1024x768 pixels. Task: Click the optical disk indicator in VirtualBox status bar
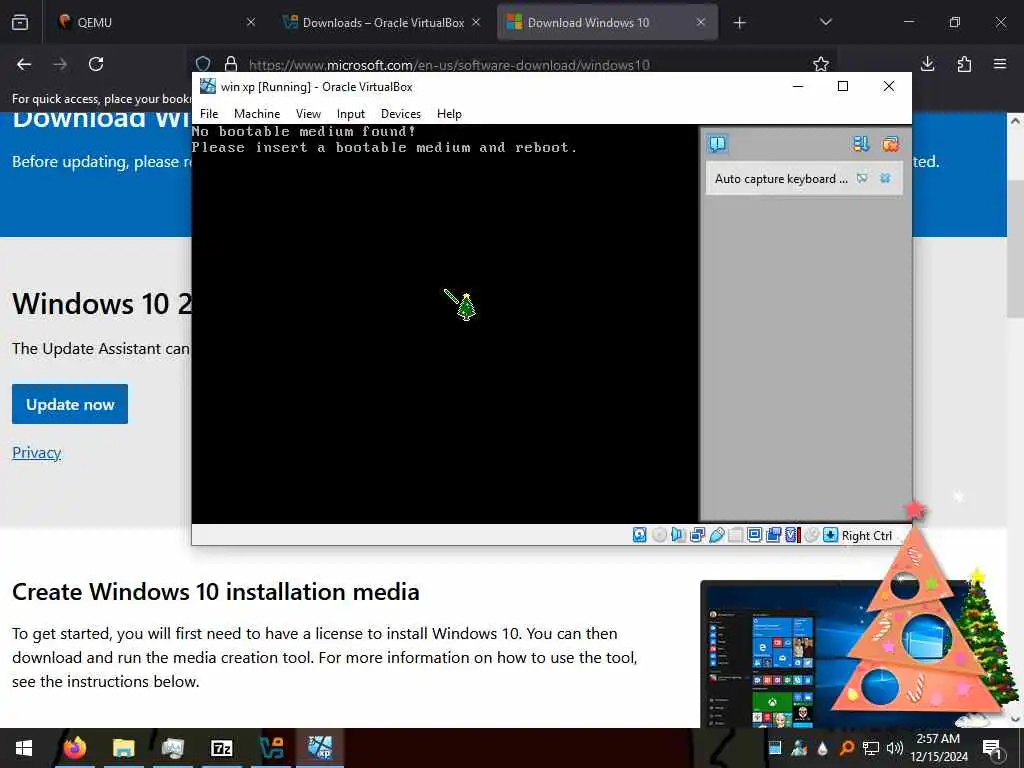tap(660, 536)
